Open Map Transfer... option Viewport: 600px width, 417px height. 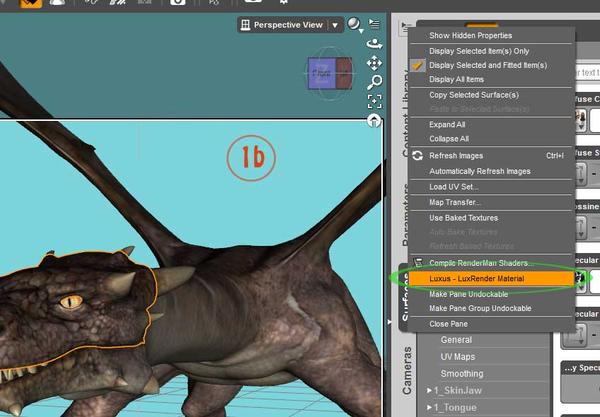click(455, 202)
